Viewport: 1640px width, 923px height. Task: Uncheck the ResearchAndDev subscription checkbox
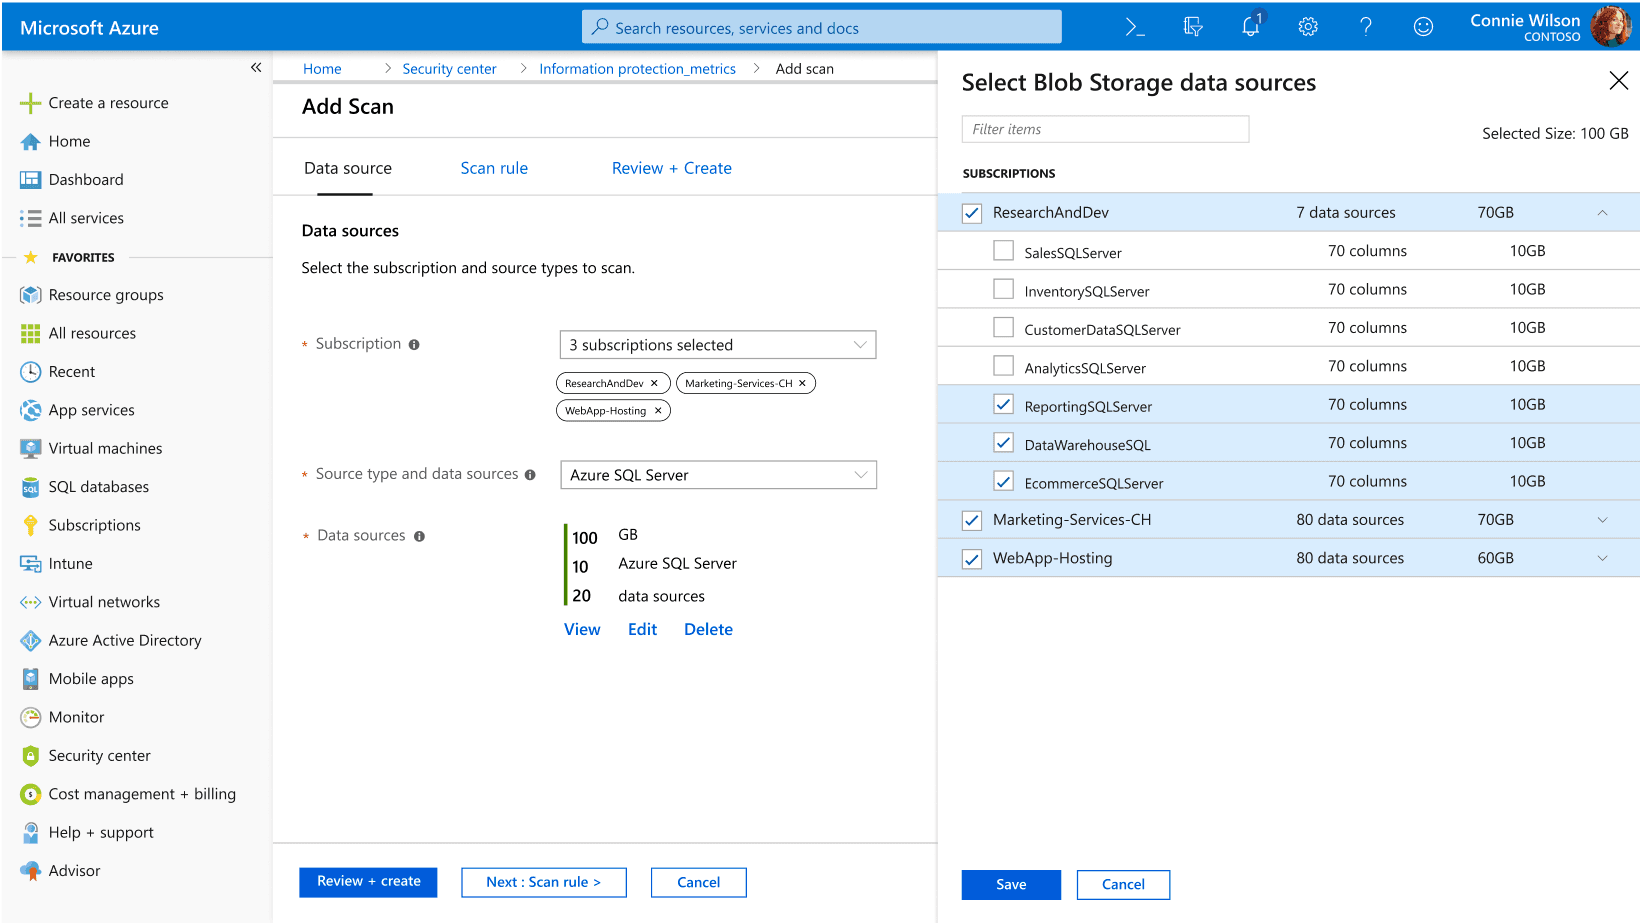[972, 213]
